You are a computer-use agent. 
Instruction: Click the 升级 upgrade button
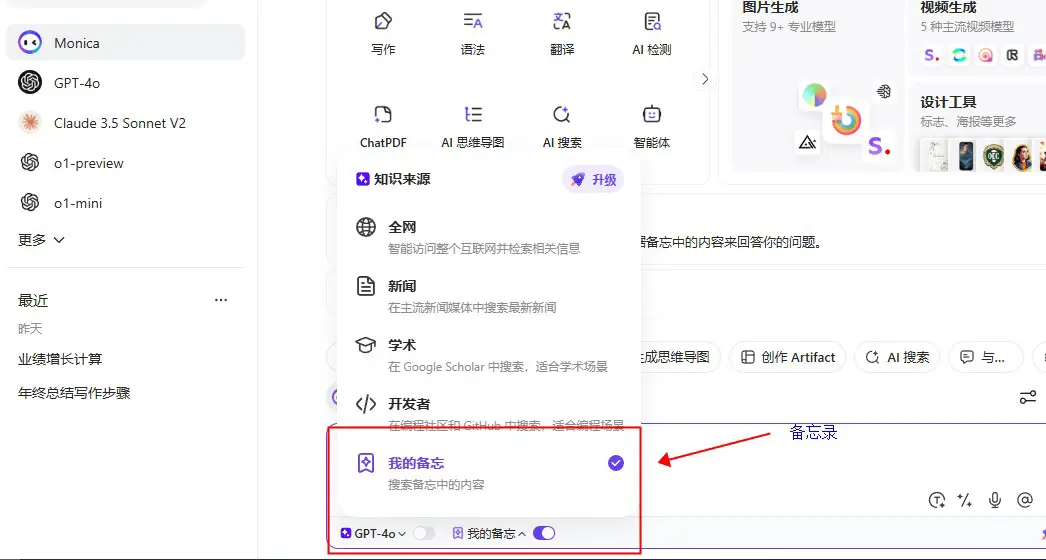[x=593, y=180]
